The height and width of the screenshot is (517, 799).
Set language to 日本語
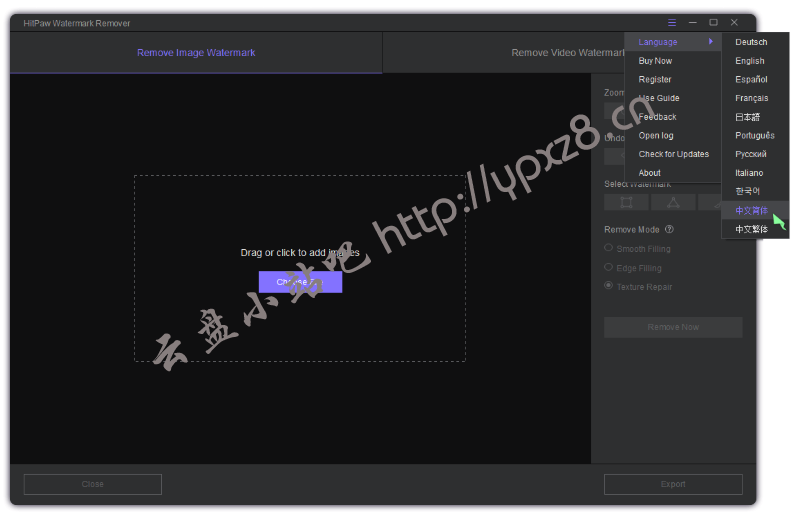(x=756, y=117)
